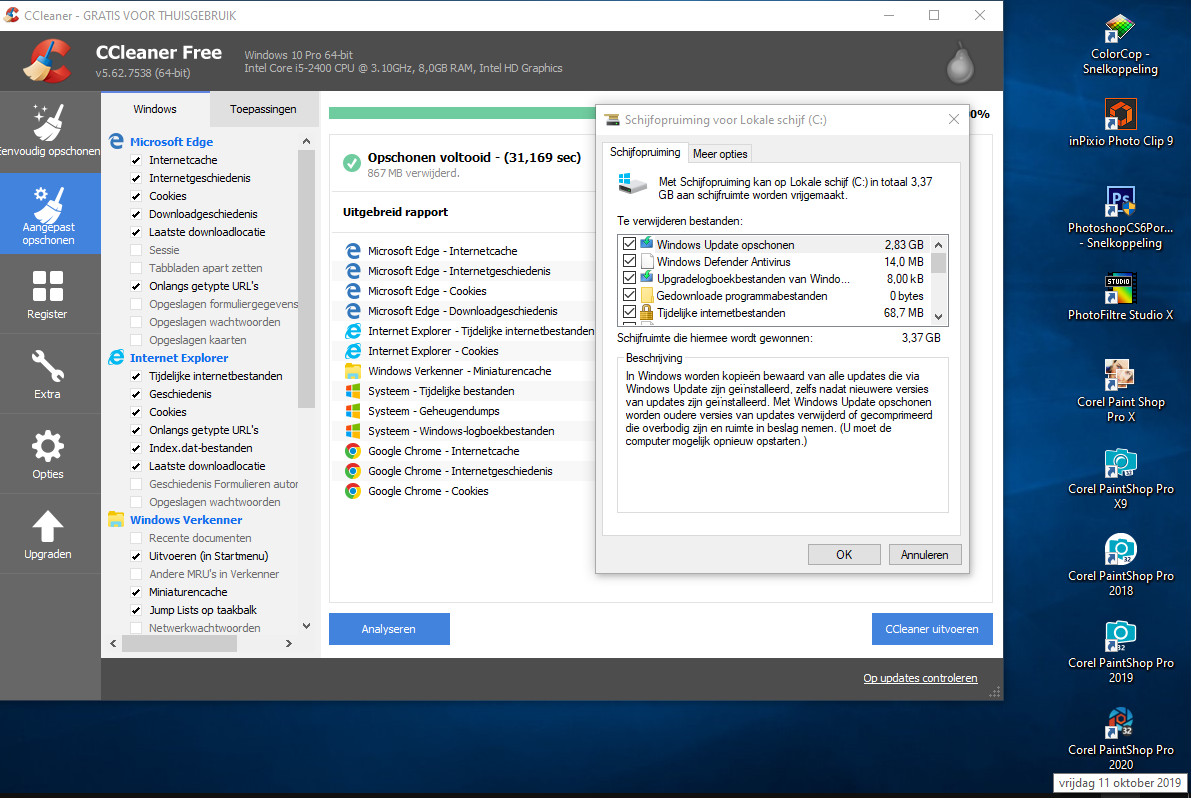Click the green cleaning progress bar
Viewport: 1191px width, 798px height.
coord(462,114)
